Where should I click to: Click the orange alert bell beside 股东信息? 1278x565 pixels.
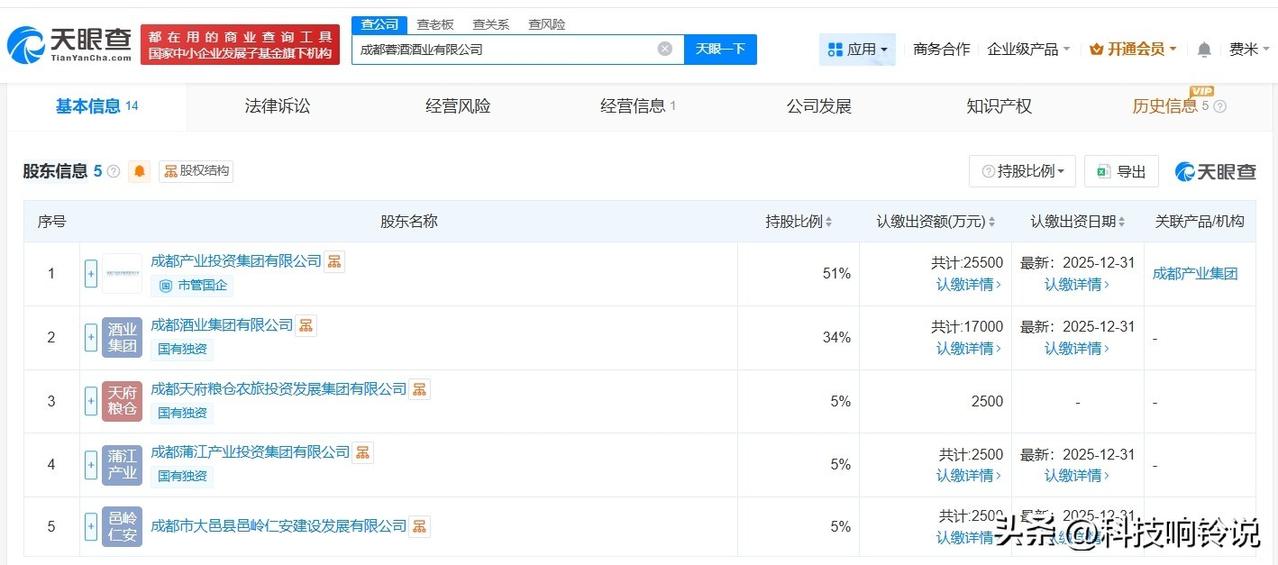click(x=140, y=171)
